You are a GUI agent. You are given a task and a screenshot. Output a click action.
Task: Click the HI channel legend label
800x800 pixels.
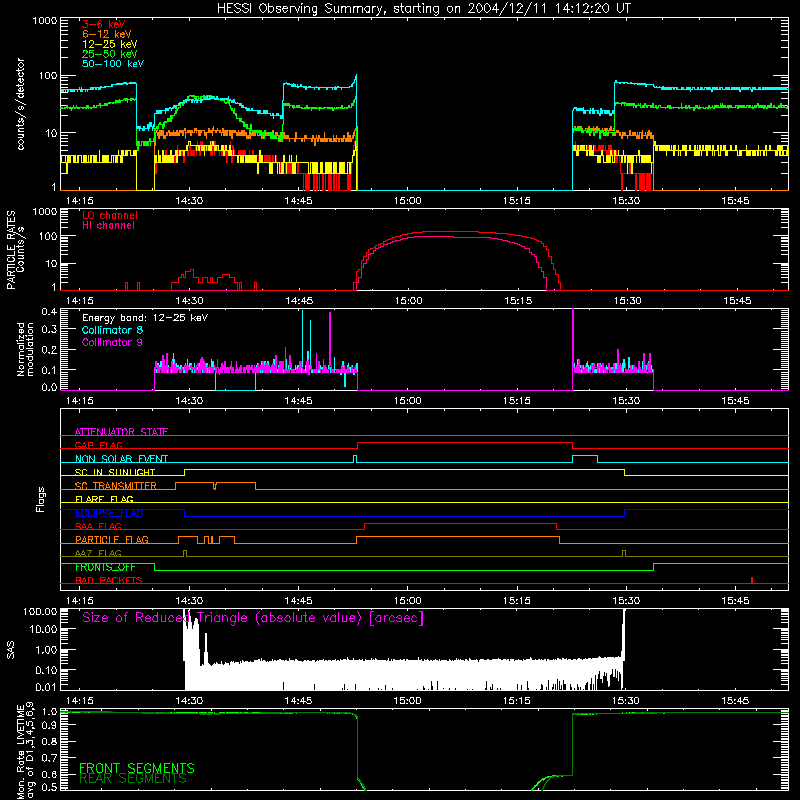109,226
